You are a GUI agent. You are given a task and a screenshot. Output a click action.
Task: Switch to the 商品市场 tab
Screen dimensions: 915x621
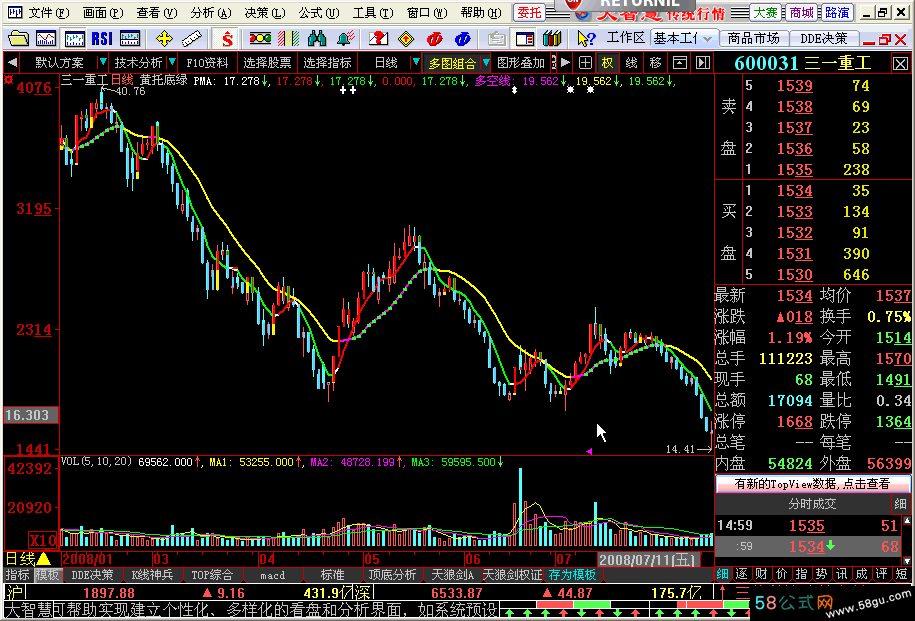click(753, 39)
